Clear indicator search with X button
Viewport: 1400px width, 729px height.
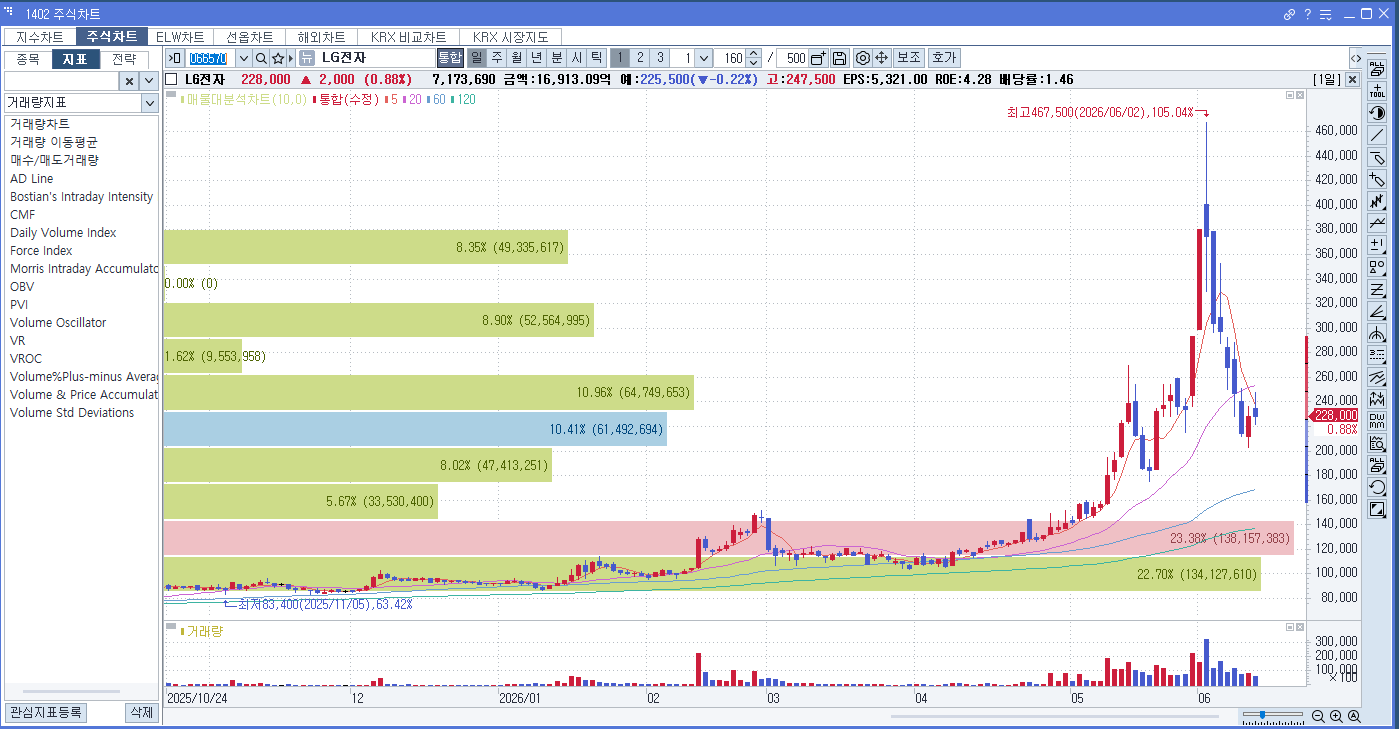[x=129, y=81]
